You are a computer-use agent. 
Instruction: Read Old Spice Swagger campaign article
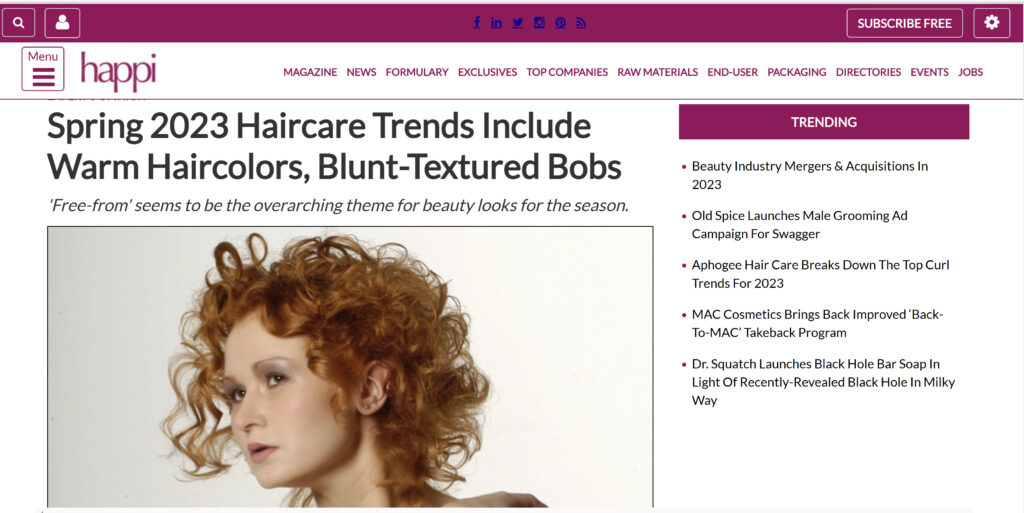coord(799,225)
